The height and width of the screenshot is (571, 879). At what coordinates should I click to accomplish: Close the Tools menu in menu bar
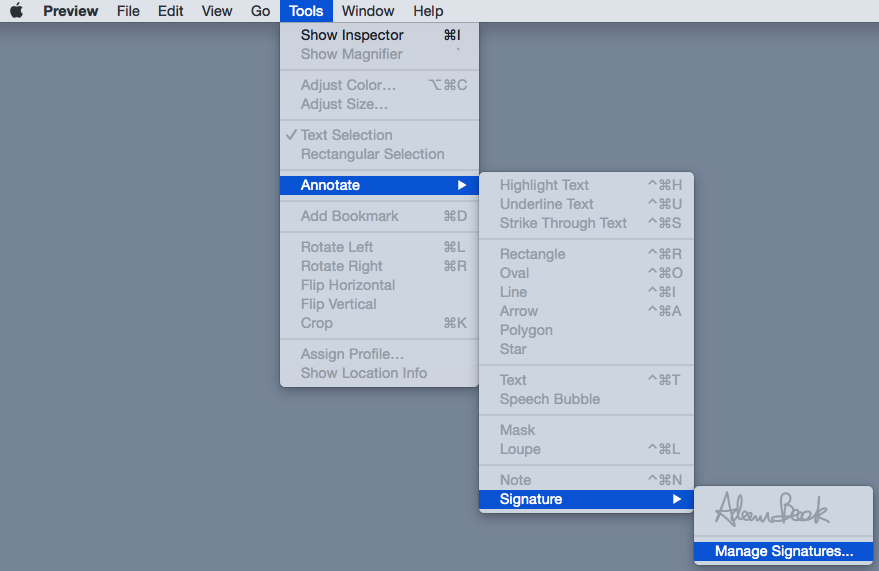click(x=306, y=11)
